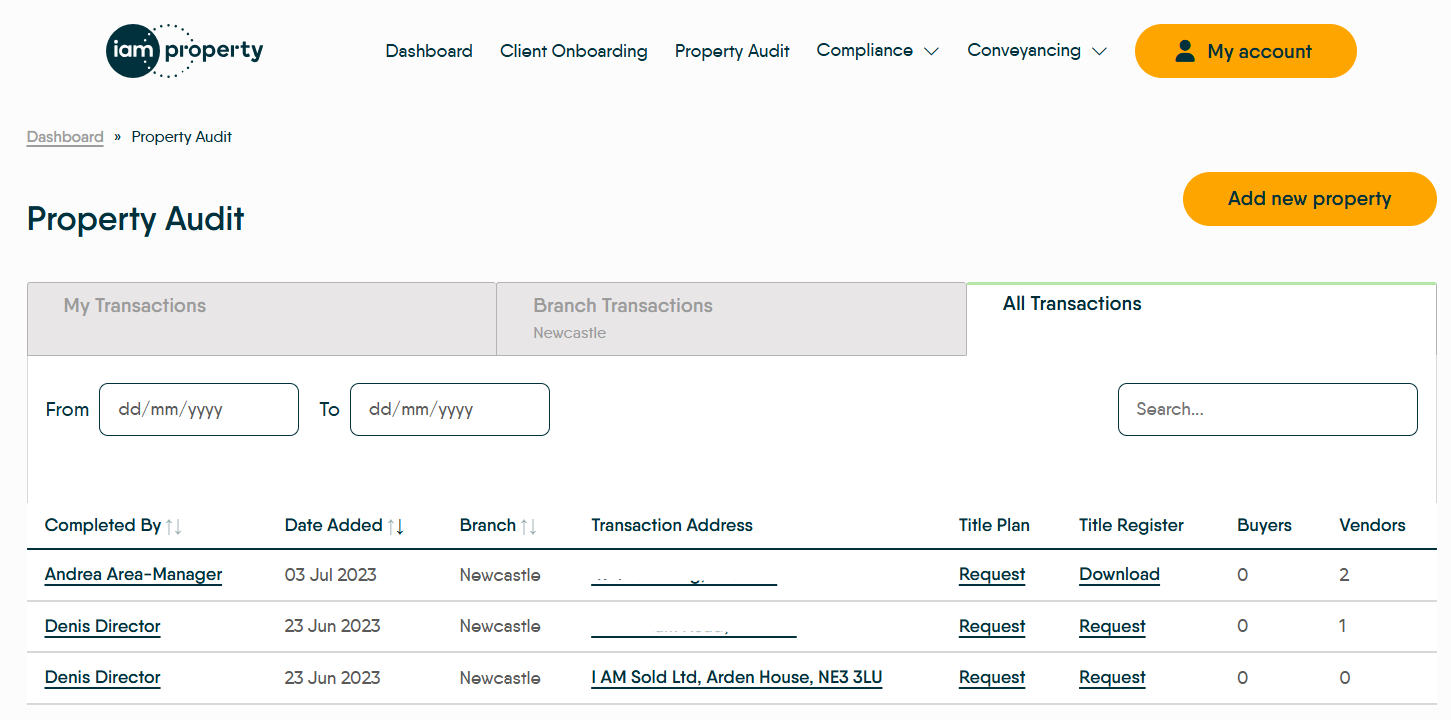Select the All Transactions tab

pyautogui.click(x=1072, y=303)
